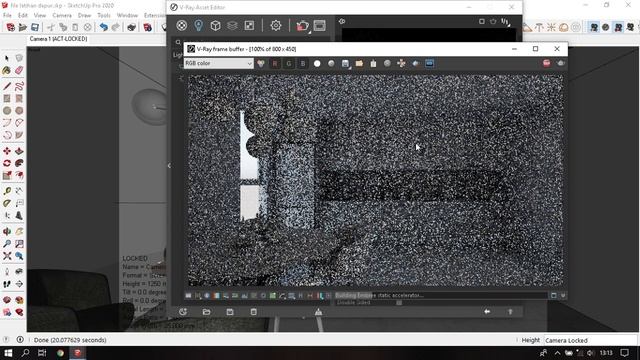Click the add asset icon at Asset Editor bottom
This screenshot has height=360, width=640.
tap(183, 312)
